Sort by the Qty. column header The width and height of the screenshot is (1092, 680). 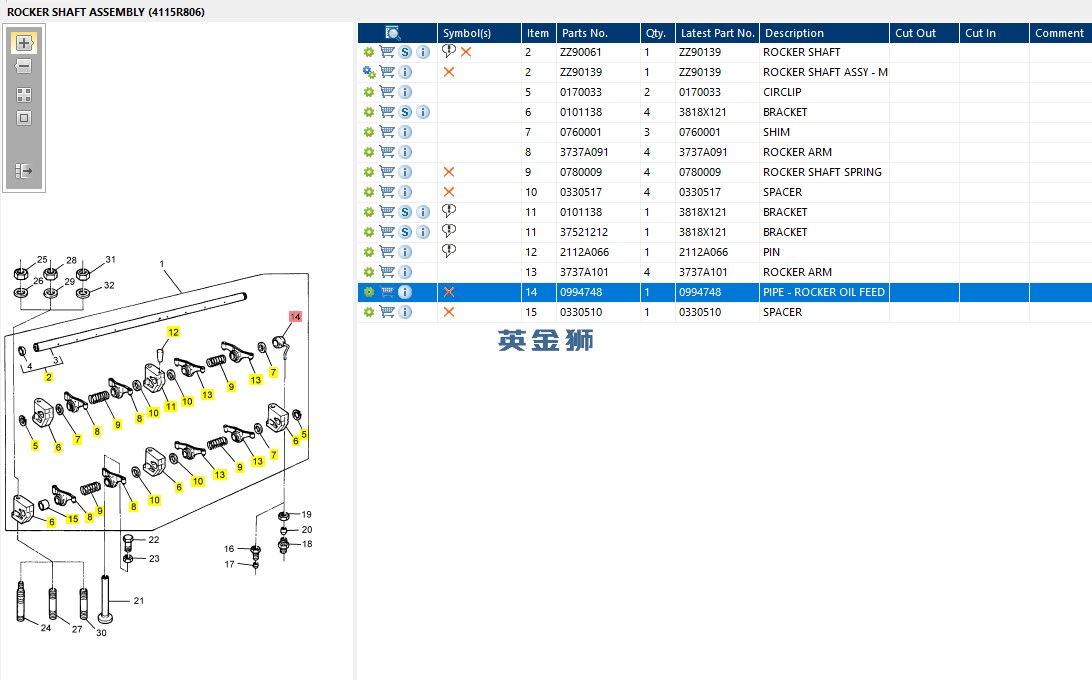click(x=657, y=33)
